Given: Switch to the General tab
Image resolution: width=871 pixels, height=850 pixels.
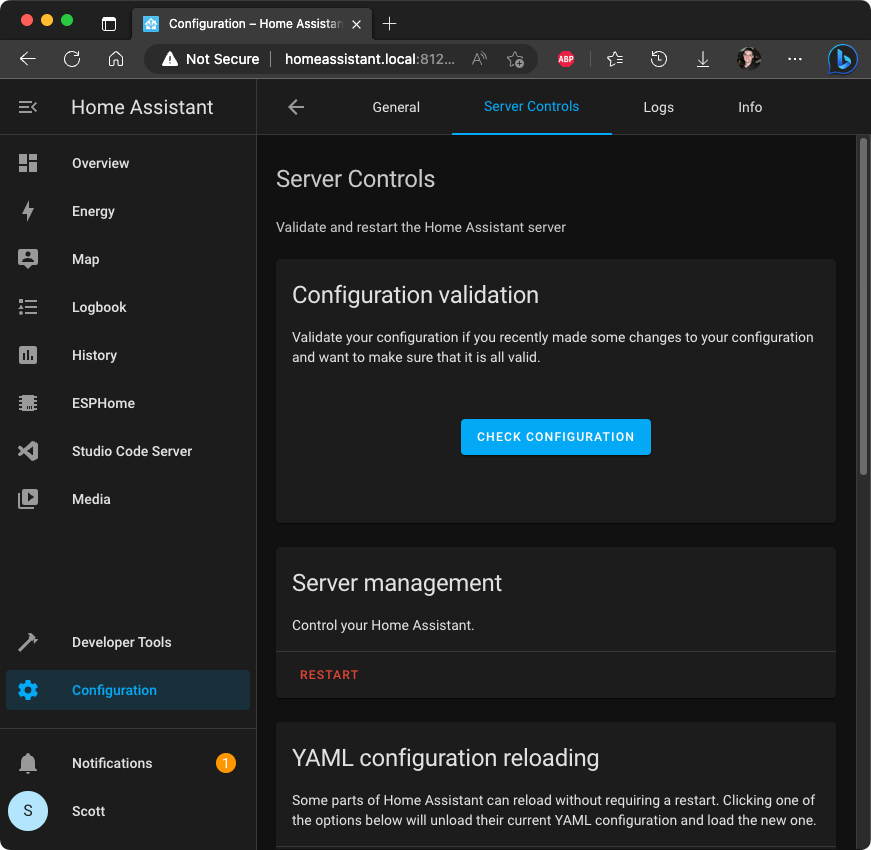Looking at the screenshot, I should pos(396,107).
